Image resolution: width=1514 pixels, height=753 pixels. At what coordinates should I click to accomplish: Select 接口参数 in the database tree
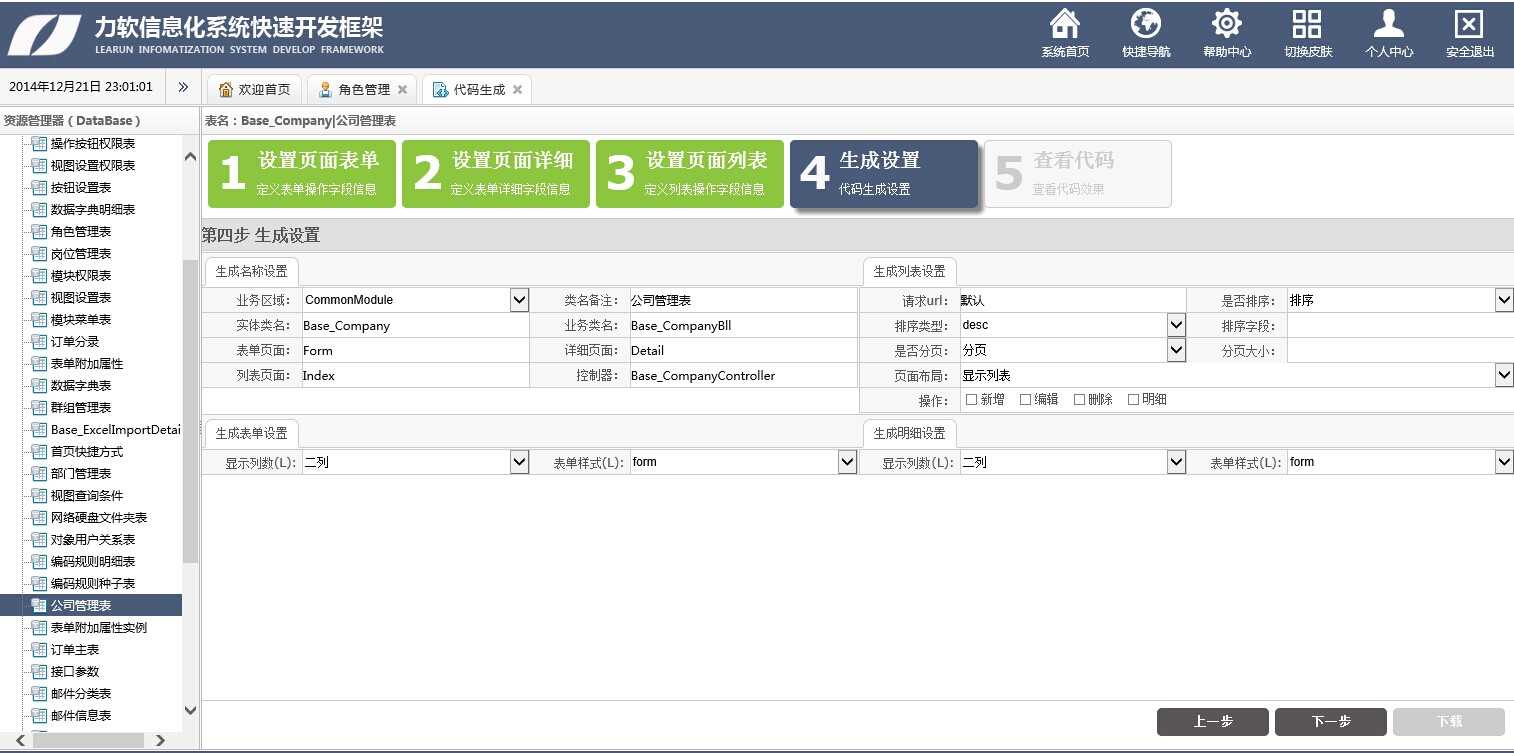(x=75, y=672)
